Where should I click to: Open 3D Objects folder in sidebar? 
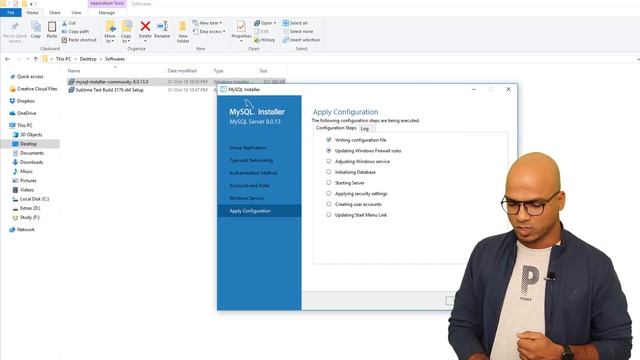point(31,135)
